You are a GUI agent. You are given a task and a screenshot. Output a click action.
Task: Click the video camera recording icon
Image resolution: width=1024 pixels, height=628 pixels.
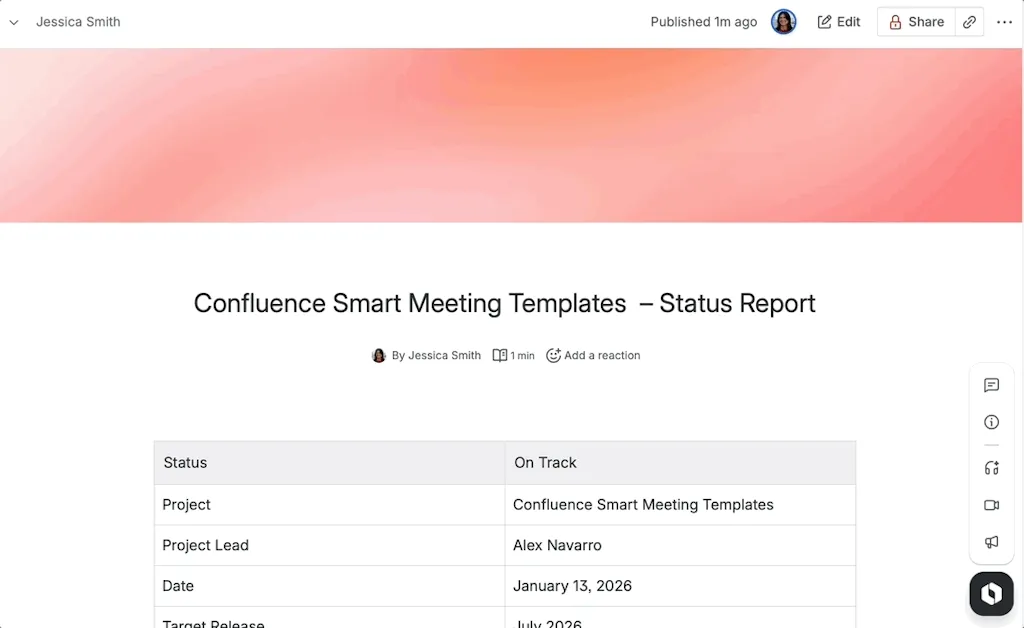tap(991, 505)
